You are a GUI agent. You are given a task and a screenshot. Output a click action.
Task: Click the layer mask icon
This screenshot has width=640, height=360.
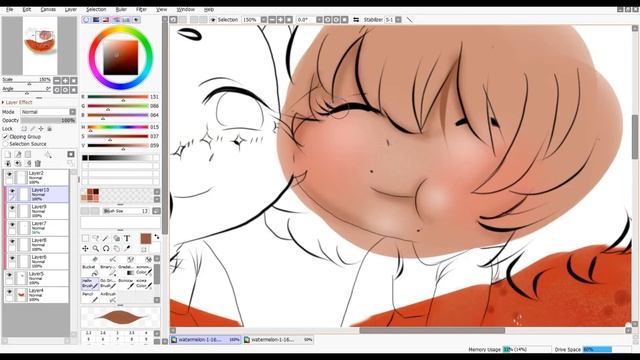tap(71, 154)
